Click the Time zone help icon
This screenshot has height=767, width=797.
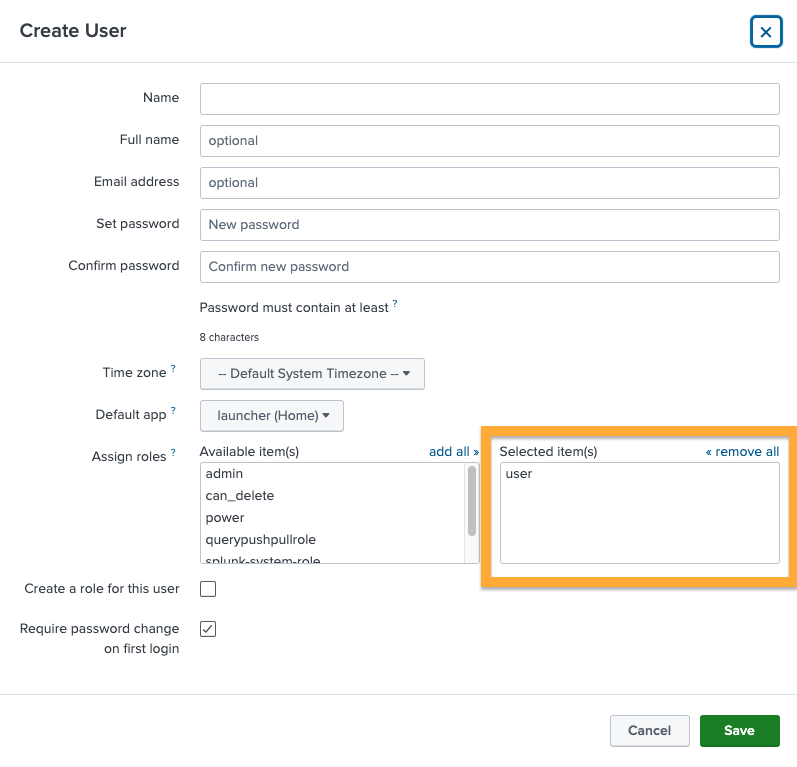click(173, 369)
